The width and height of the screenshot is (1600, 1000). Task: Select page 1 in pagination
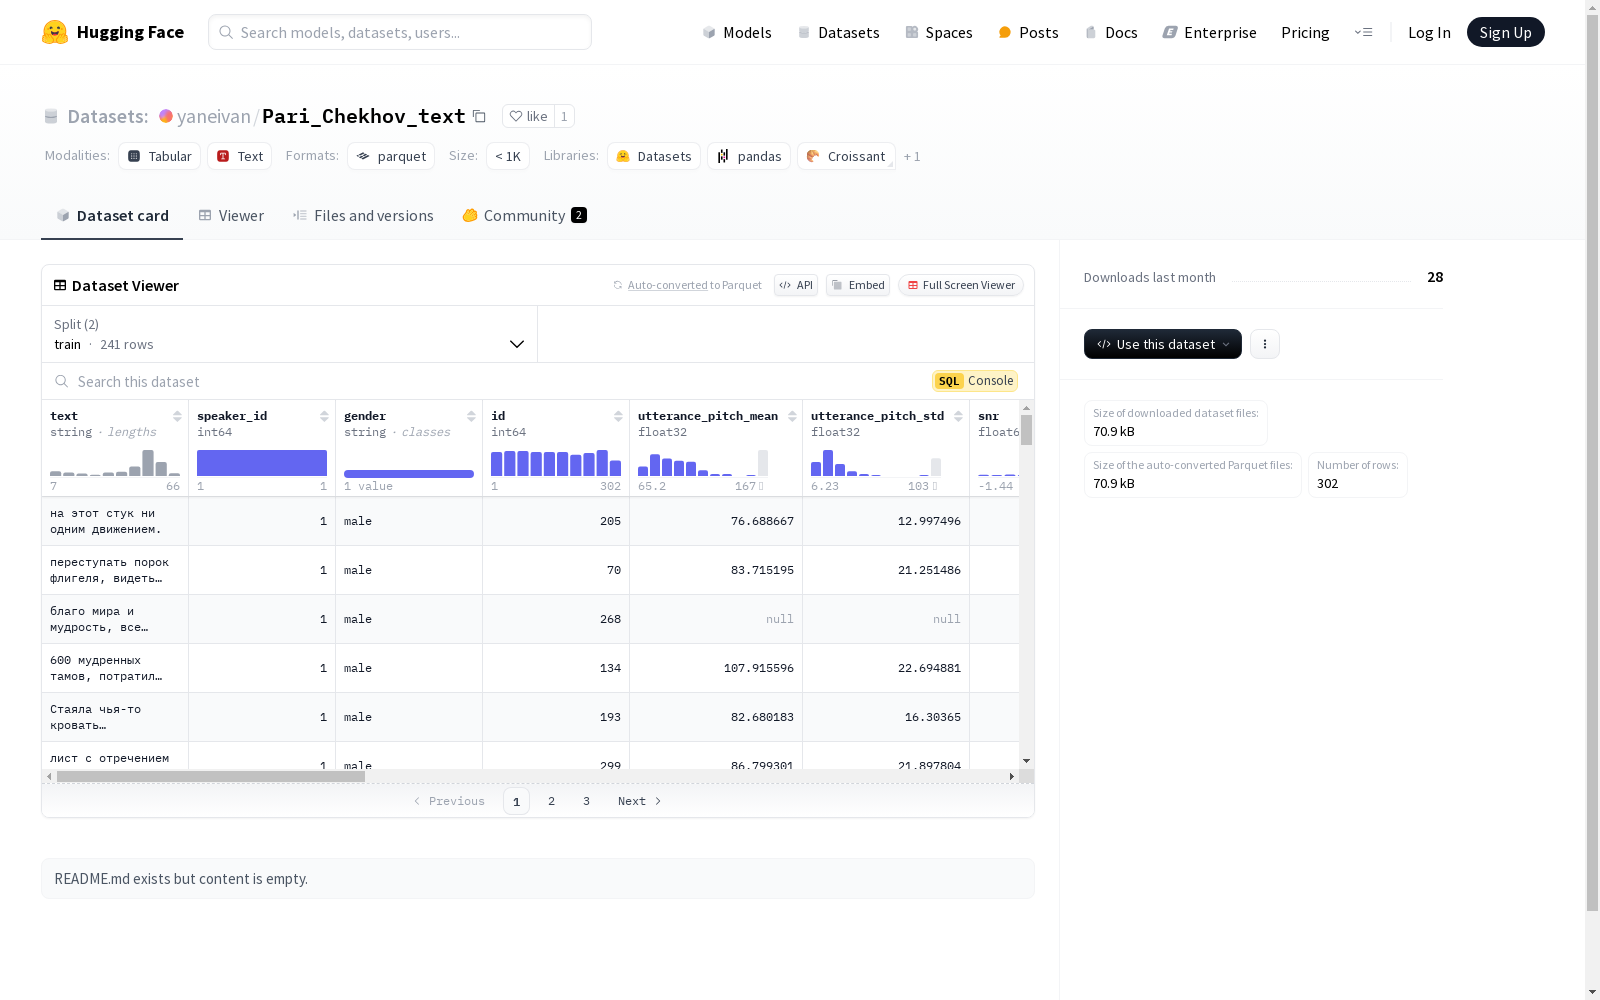click(516, 801)
